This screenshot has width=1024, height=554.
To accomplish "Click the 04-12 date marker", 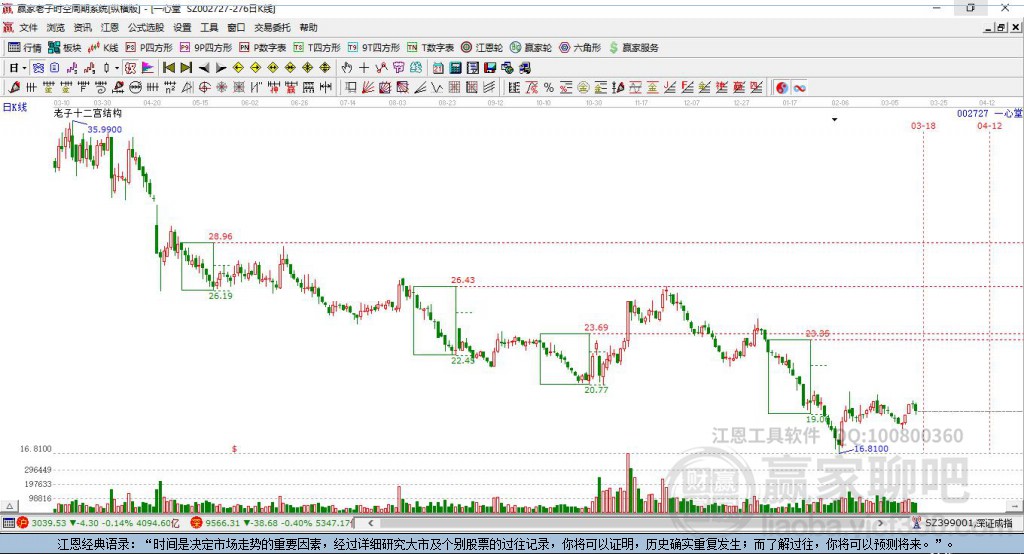I will pyautogui.click(x=989, y=125).
